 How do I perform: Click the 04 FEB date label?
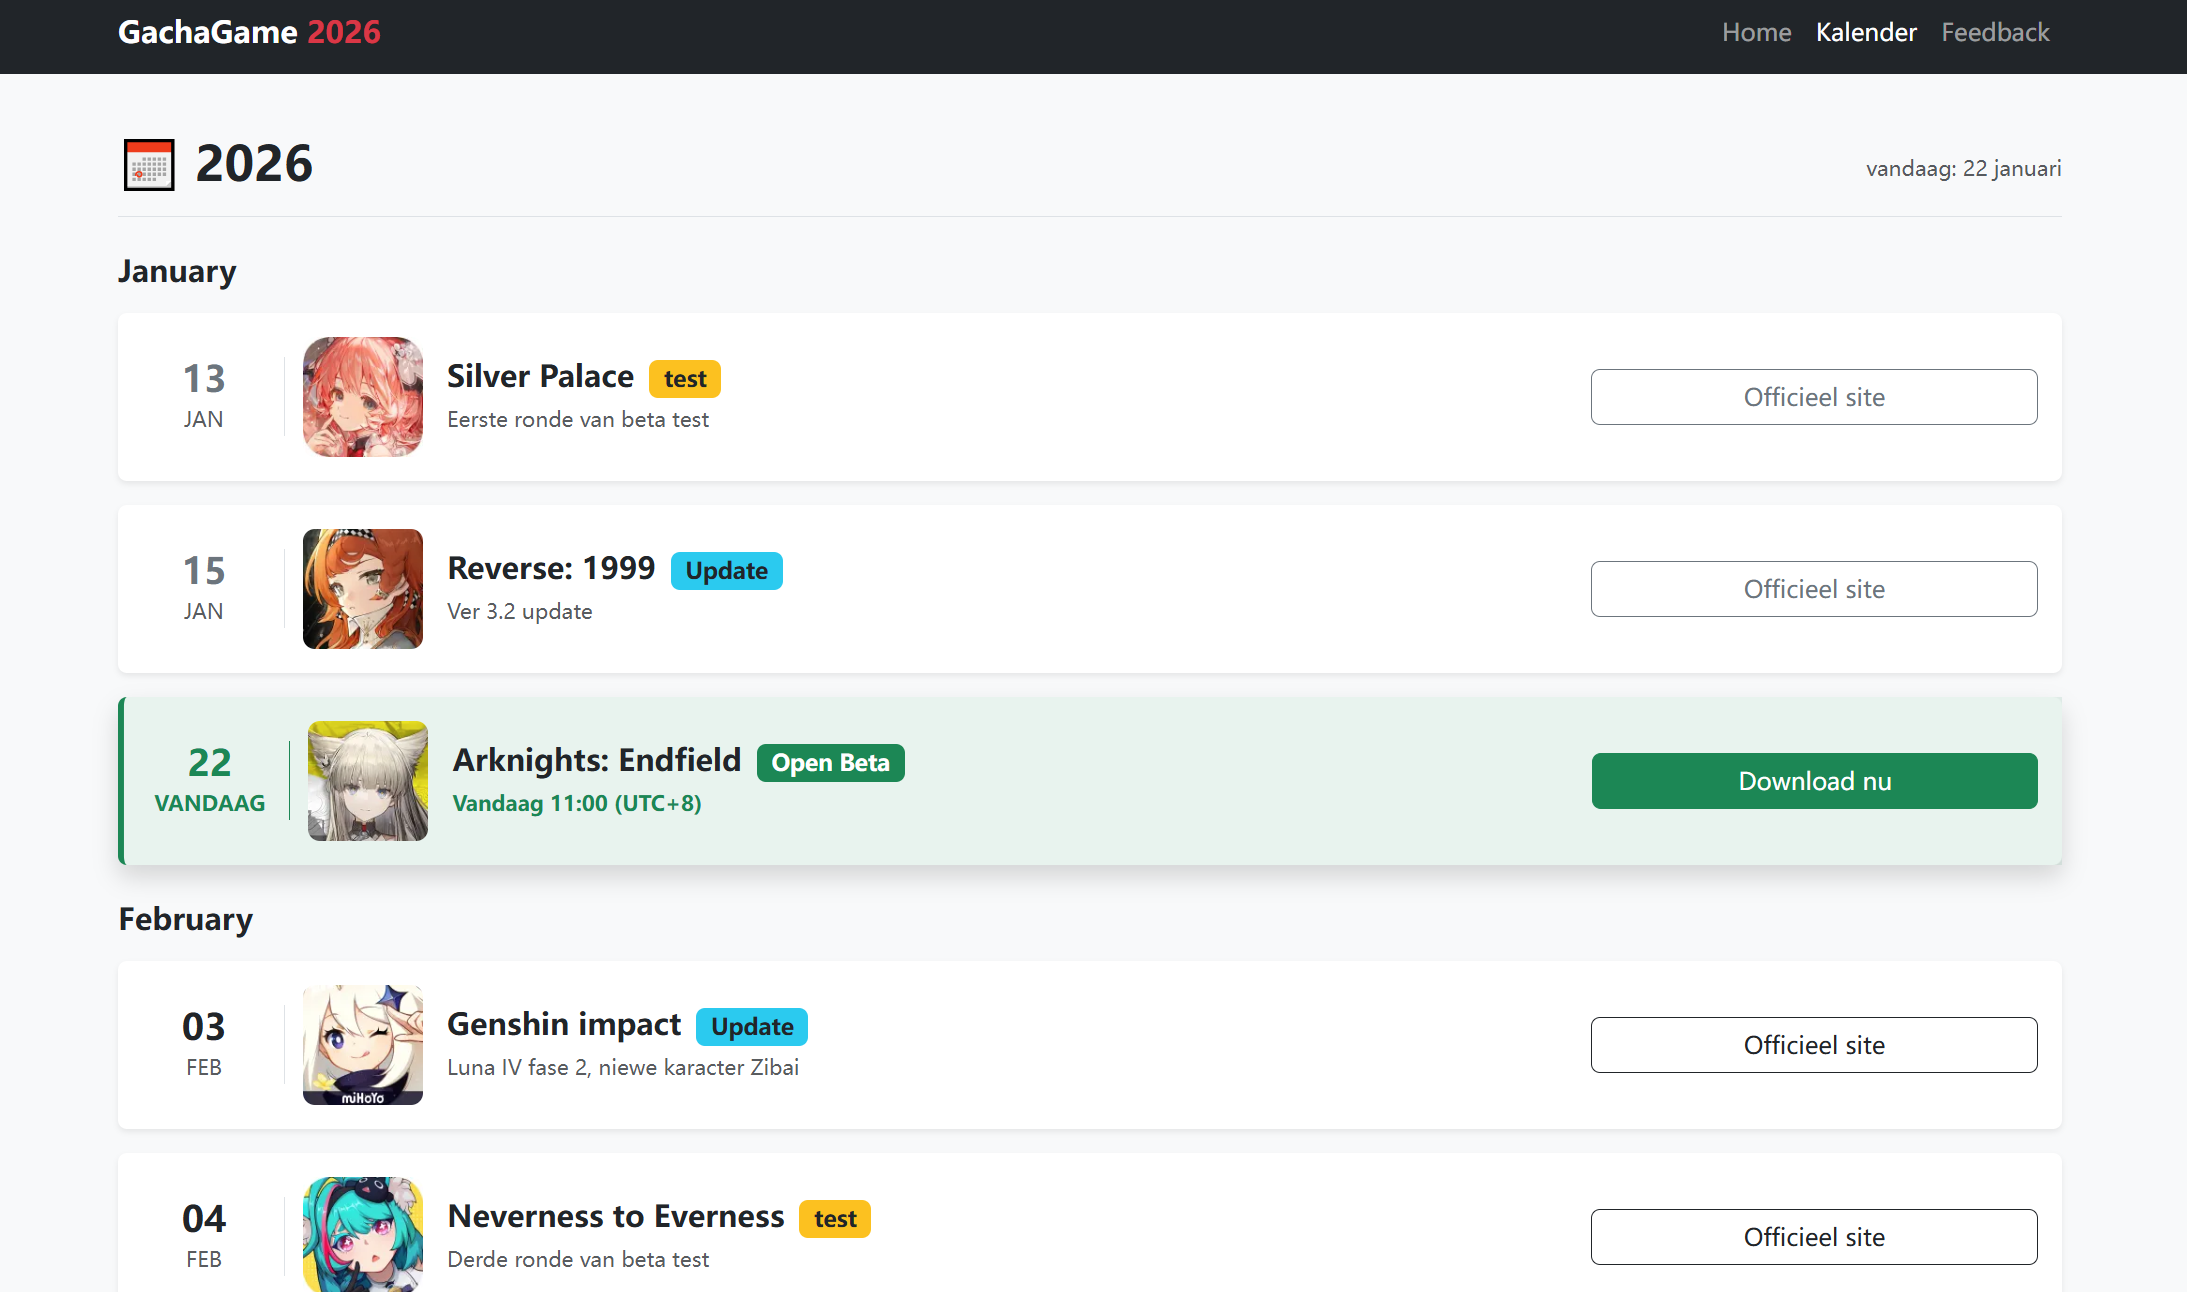[x=204, y=1236]
